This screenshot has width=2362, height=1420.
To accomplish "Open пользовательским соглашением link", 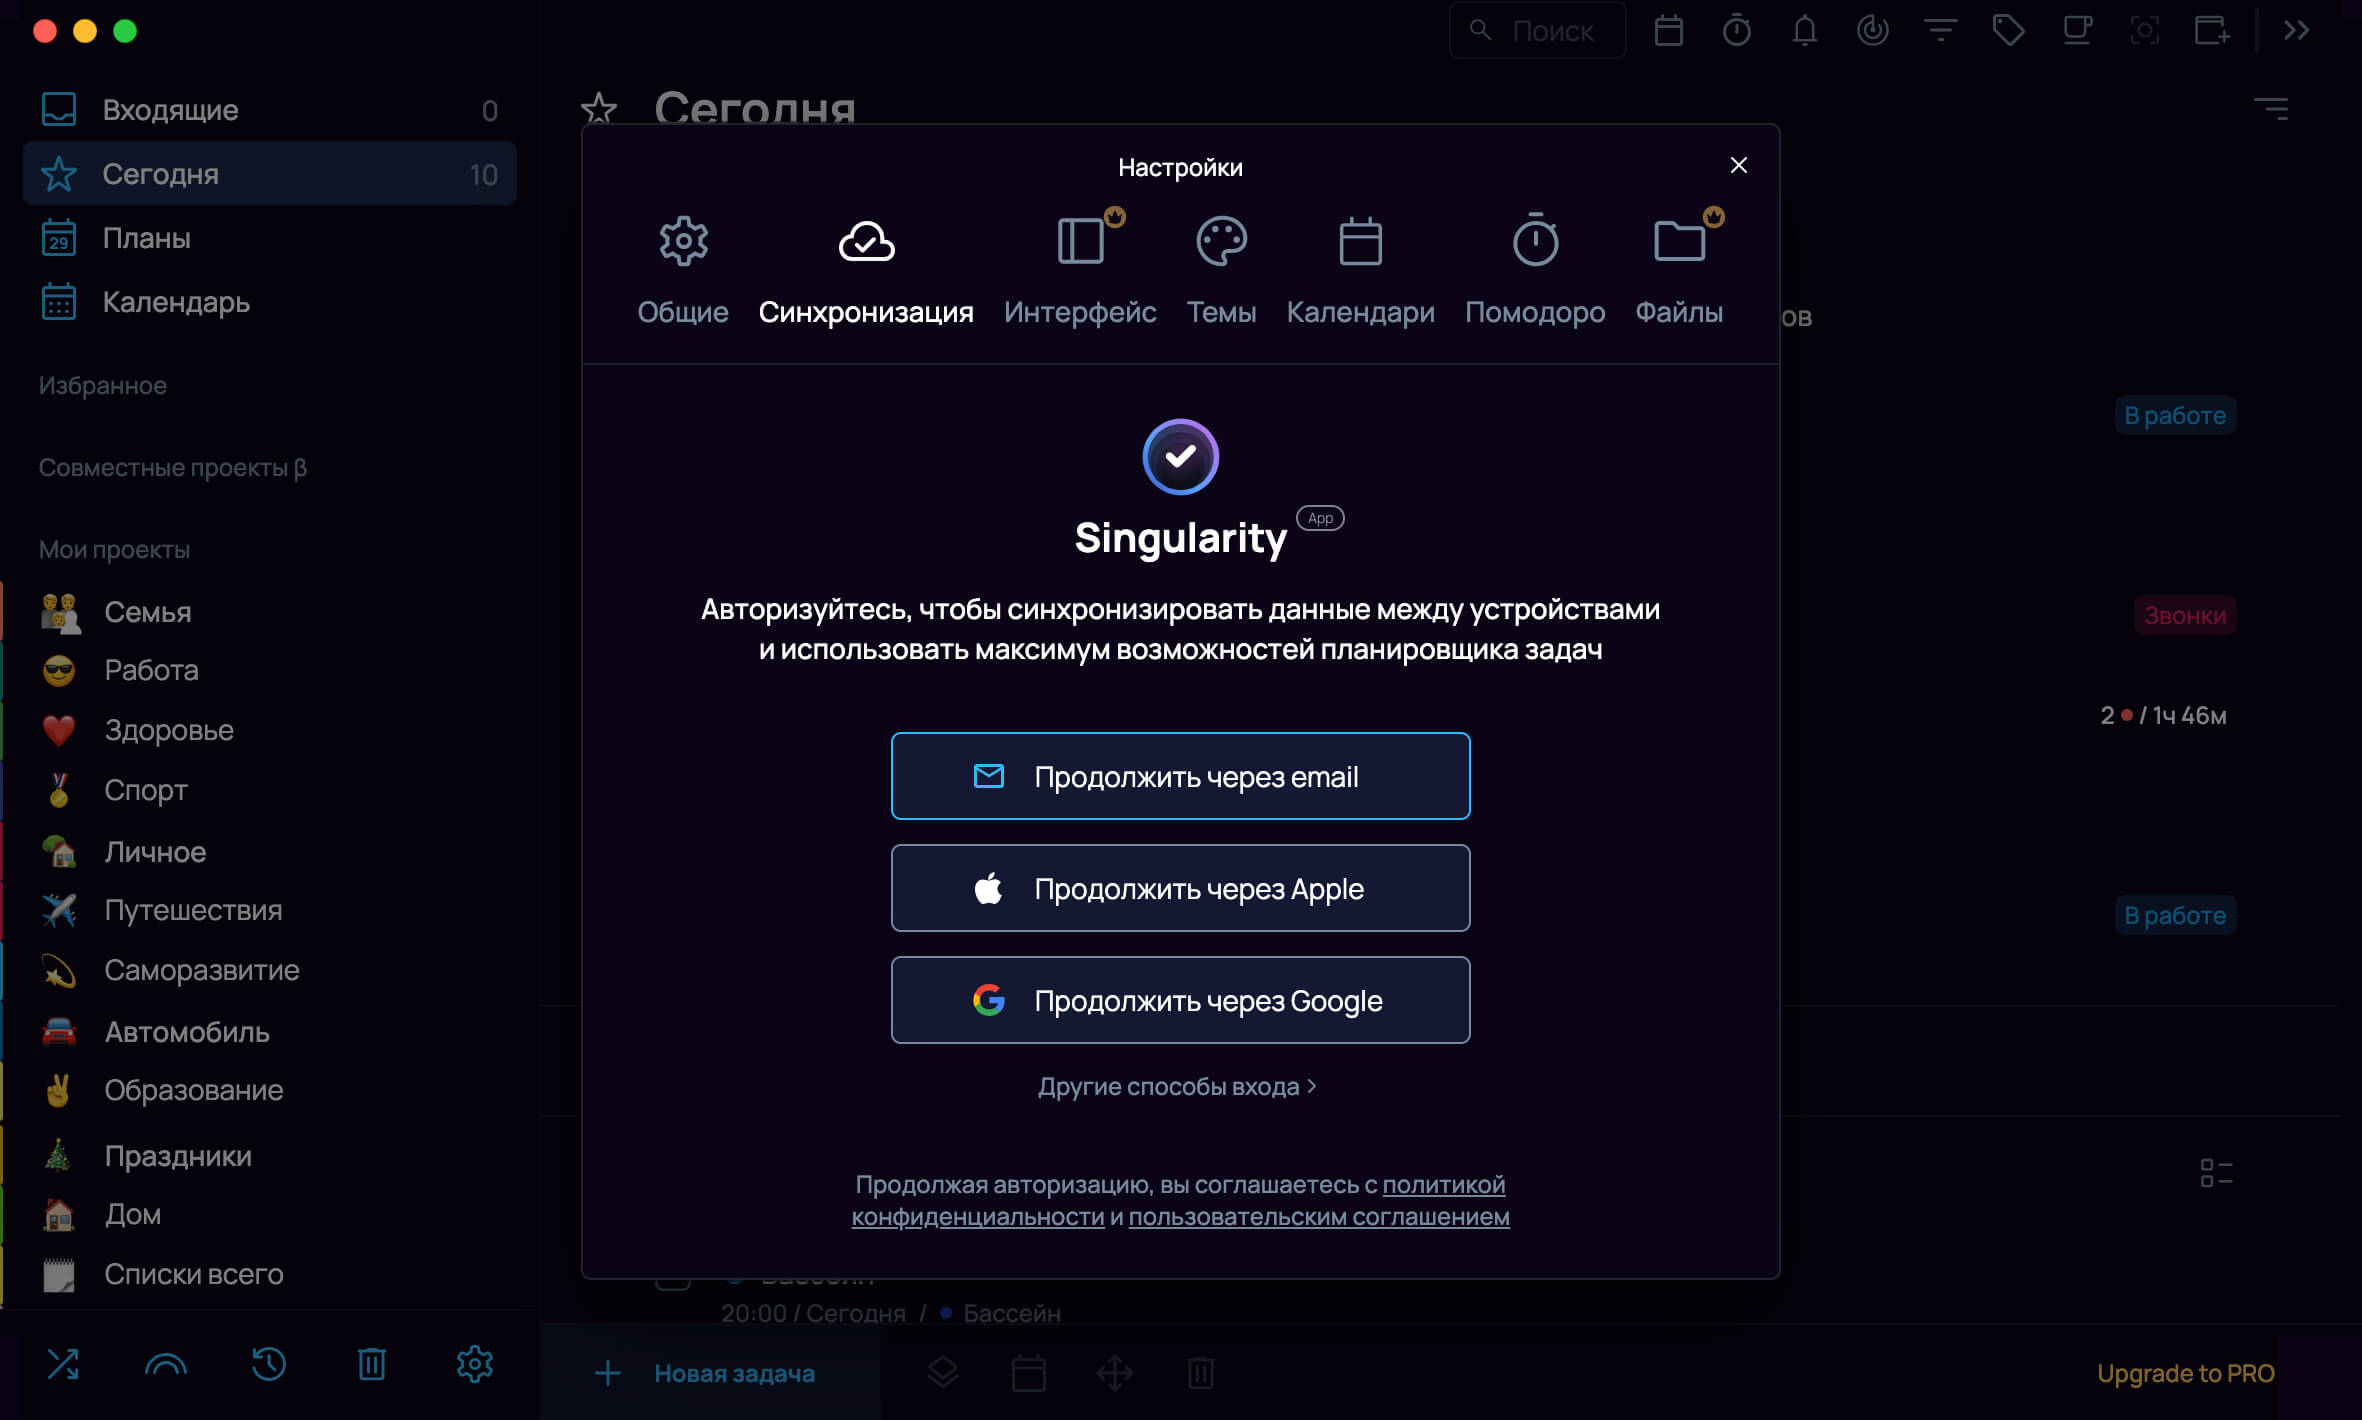I will pyautogui.click(x=1319, y=1216).
